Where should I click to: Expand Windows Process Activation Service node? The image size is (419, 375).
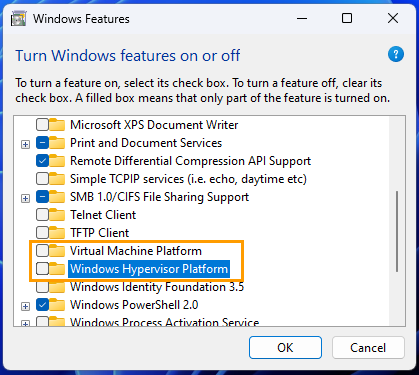[25, 323]
